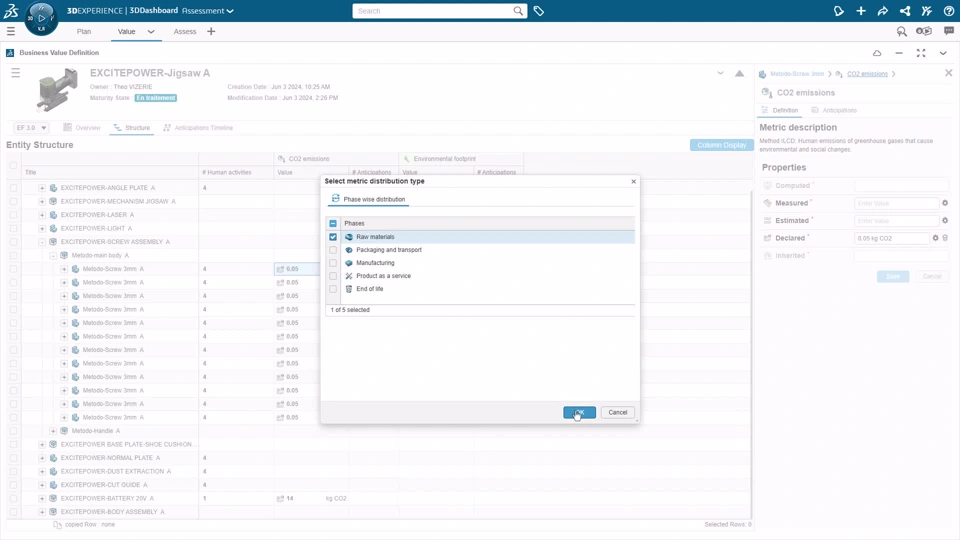Open the 3DEXPERIENCE compass icon
The image size is (960, 540).
point(41,18)
